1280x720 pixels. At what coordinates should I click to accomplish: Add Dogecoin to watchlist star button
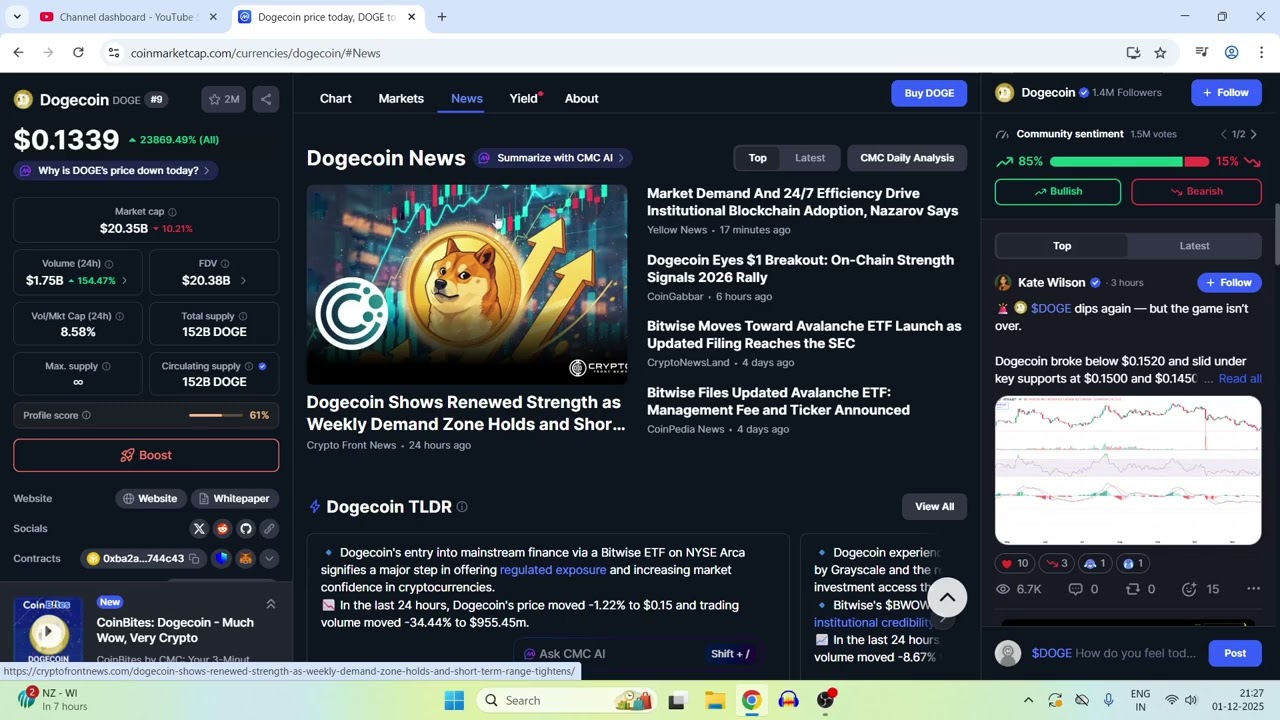(x=224, y=99)
